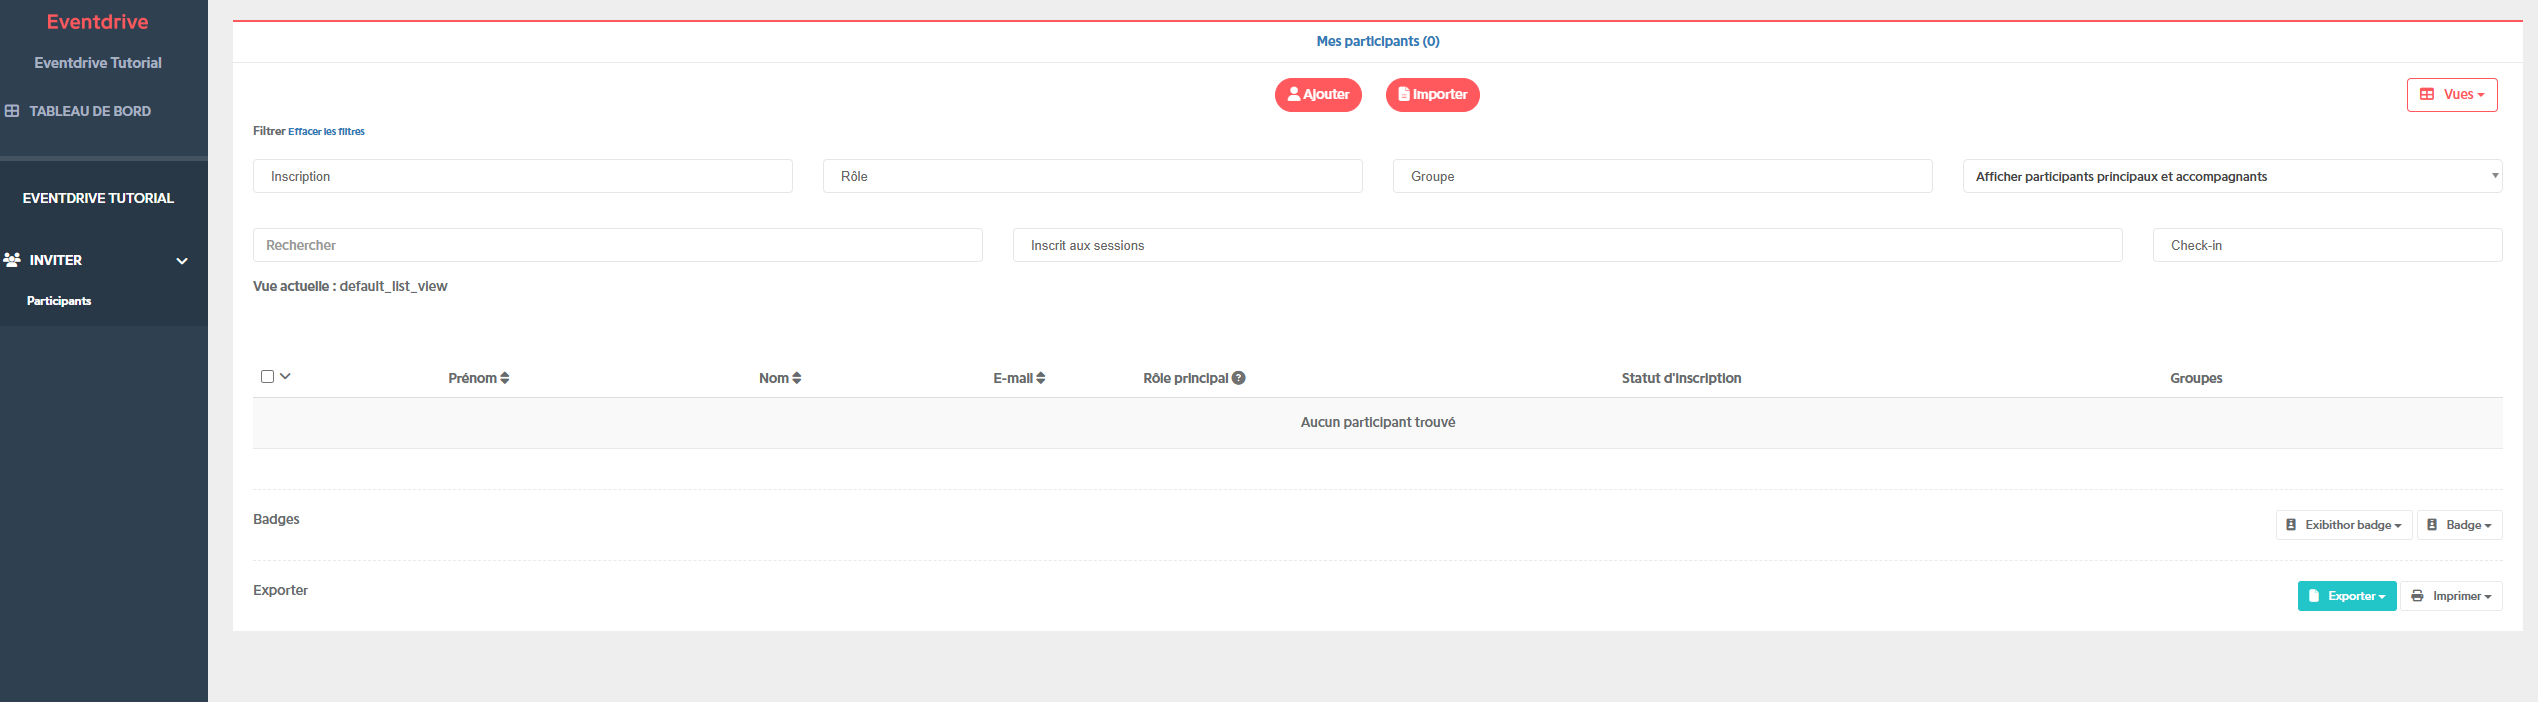
Task: Open the chevron next to select-all checkbox
Action: (x=285, y=377)
